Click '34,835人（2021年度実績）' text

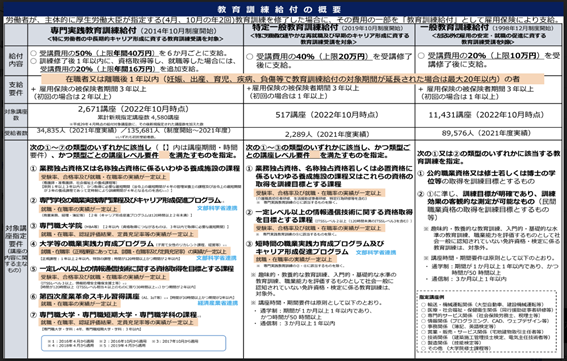[77, 131]
